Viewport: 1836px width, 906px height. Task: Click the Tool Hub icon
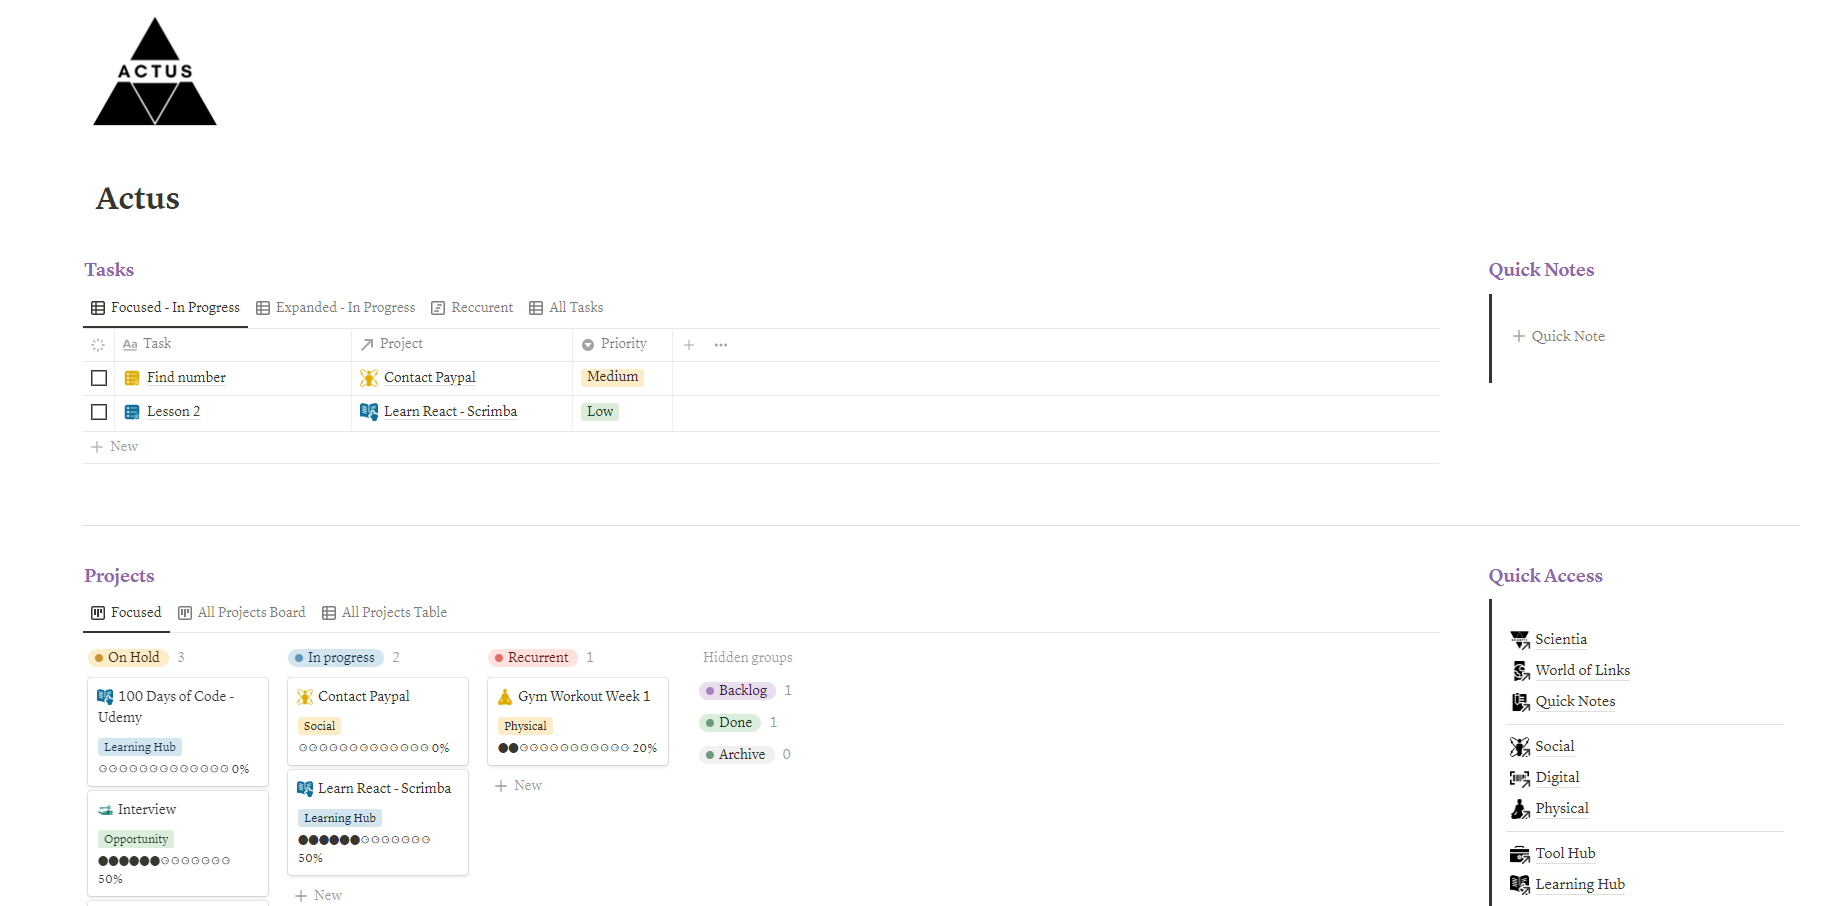coord(1520,854)
